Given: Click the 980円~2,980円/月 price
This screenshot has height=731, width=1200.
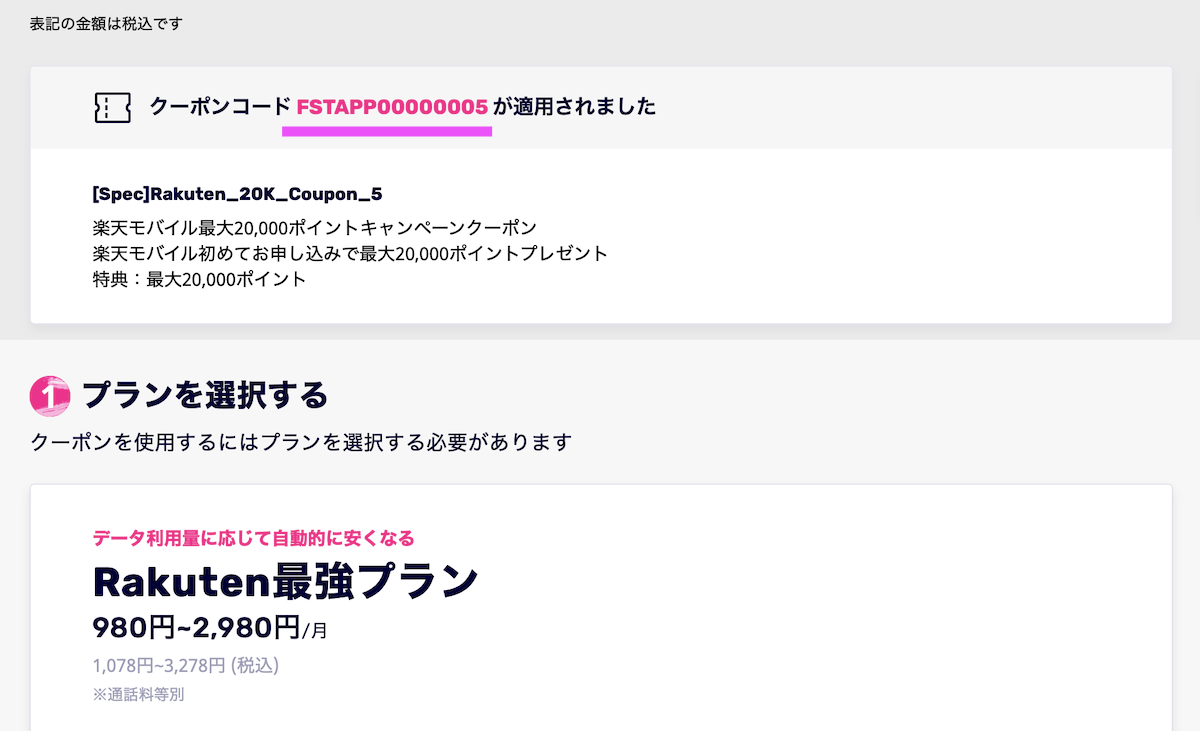Looking at the screenshot, I should [x=210, y=628].
